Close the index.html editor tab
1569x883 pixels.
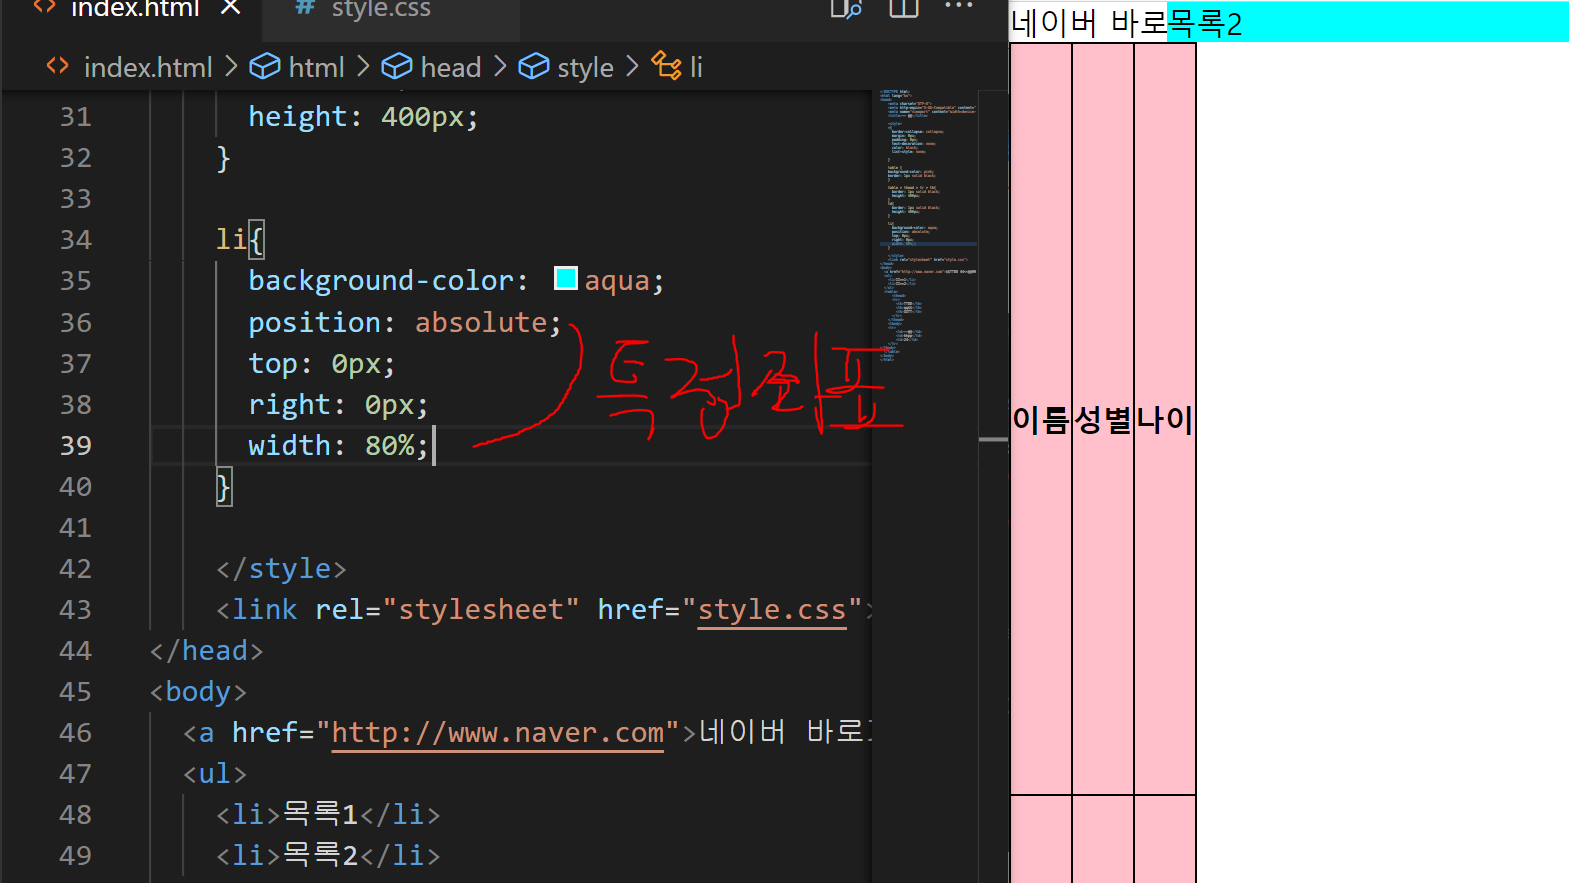[231, 8]
